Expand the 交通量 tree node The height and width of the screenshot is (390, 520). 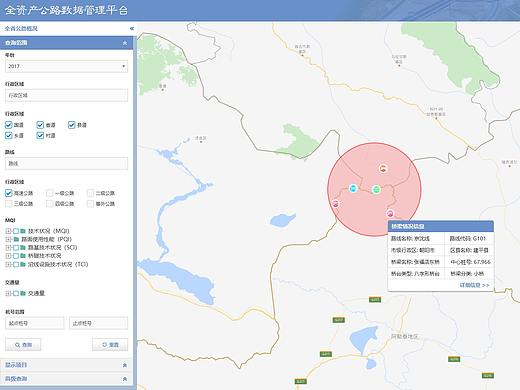(x=8, y=293)
